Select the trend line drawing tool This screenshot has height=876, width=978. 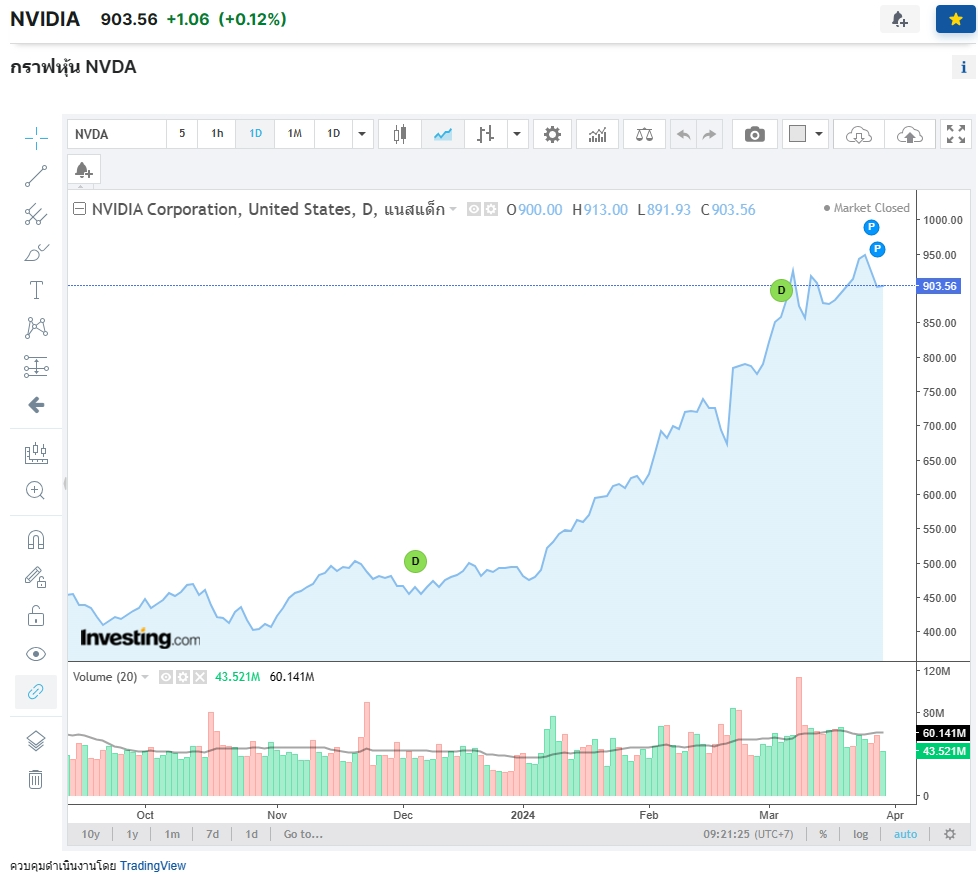36,176
